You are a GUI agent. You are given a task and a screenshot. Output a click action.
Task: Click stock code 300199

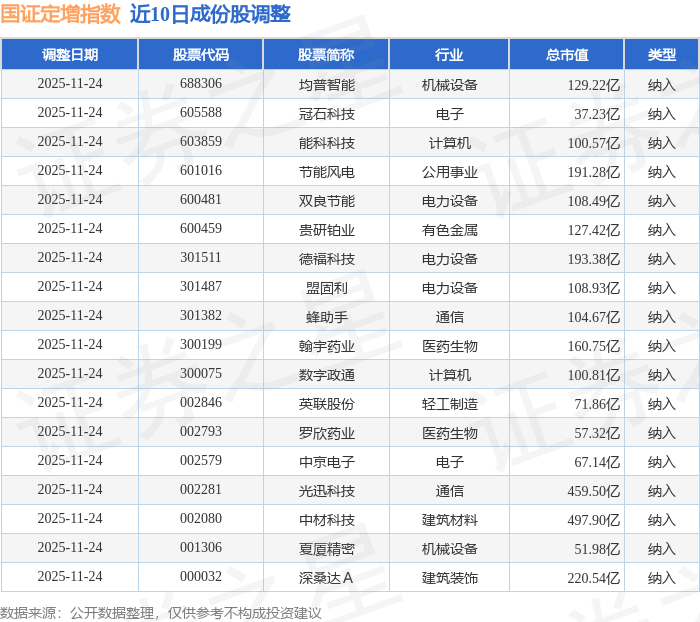[201, 345]
